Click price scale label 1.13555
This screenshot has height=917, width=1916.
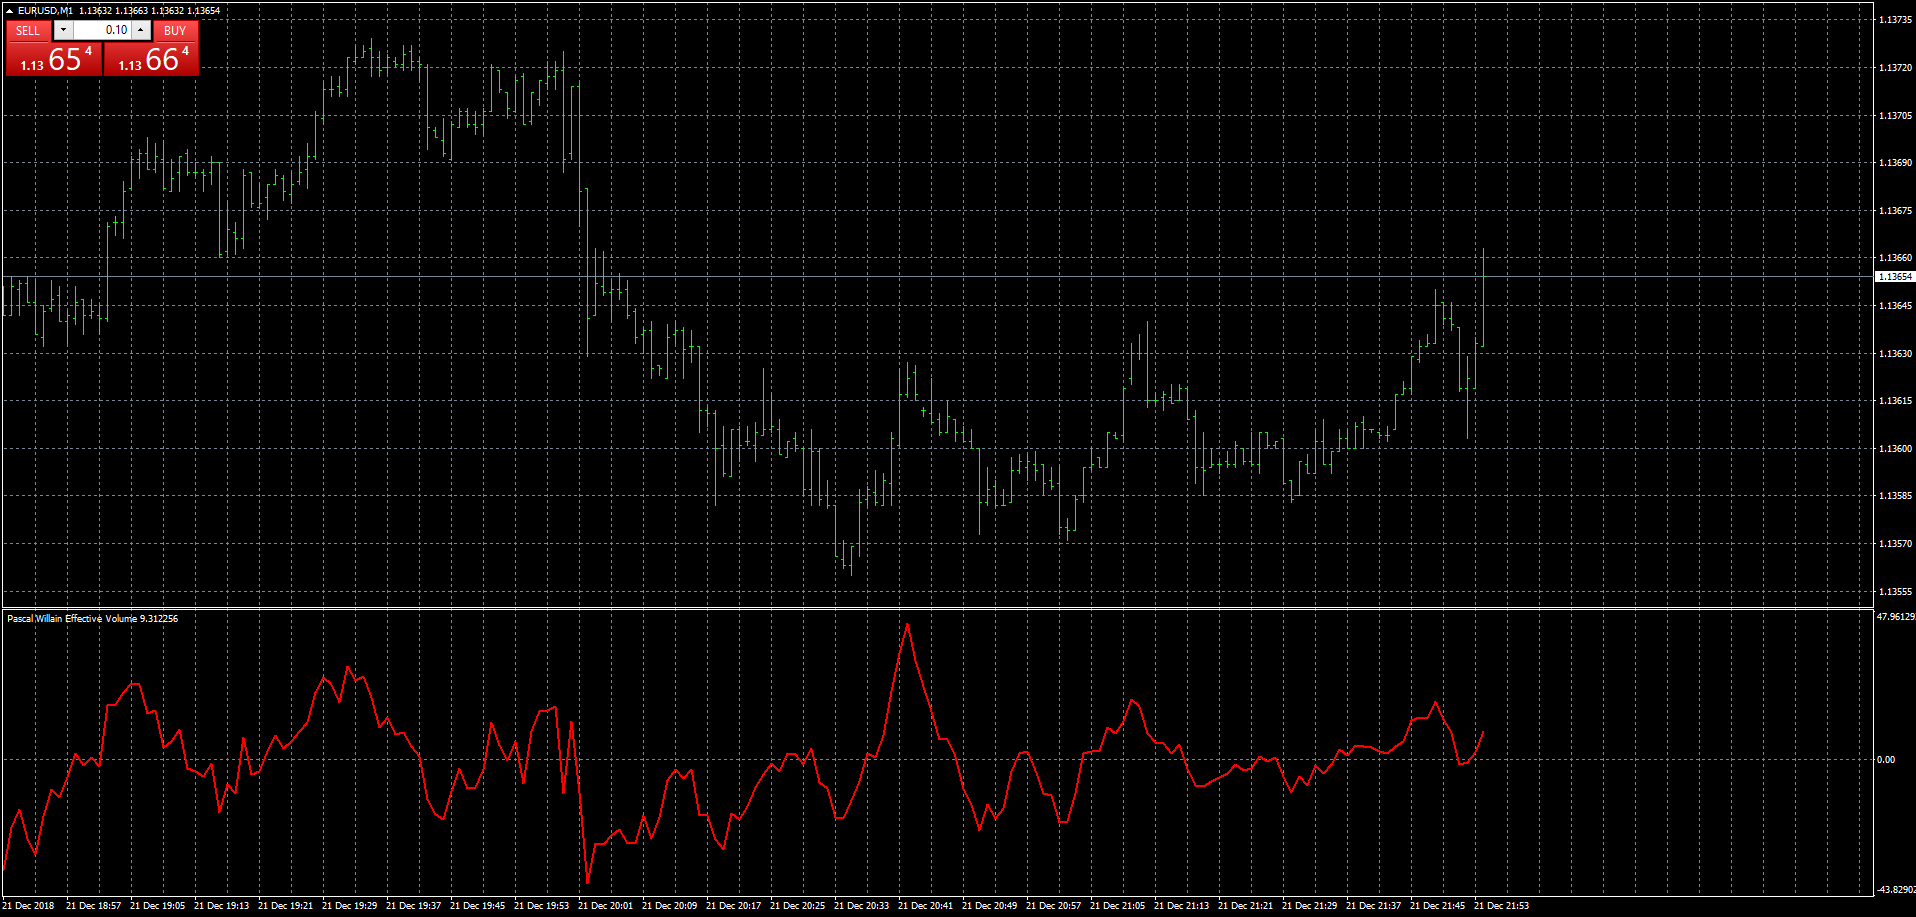1895,592
